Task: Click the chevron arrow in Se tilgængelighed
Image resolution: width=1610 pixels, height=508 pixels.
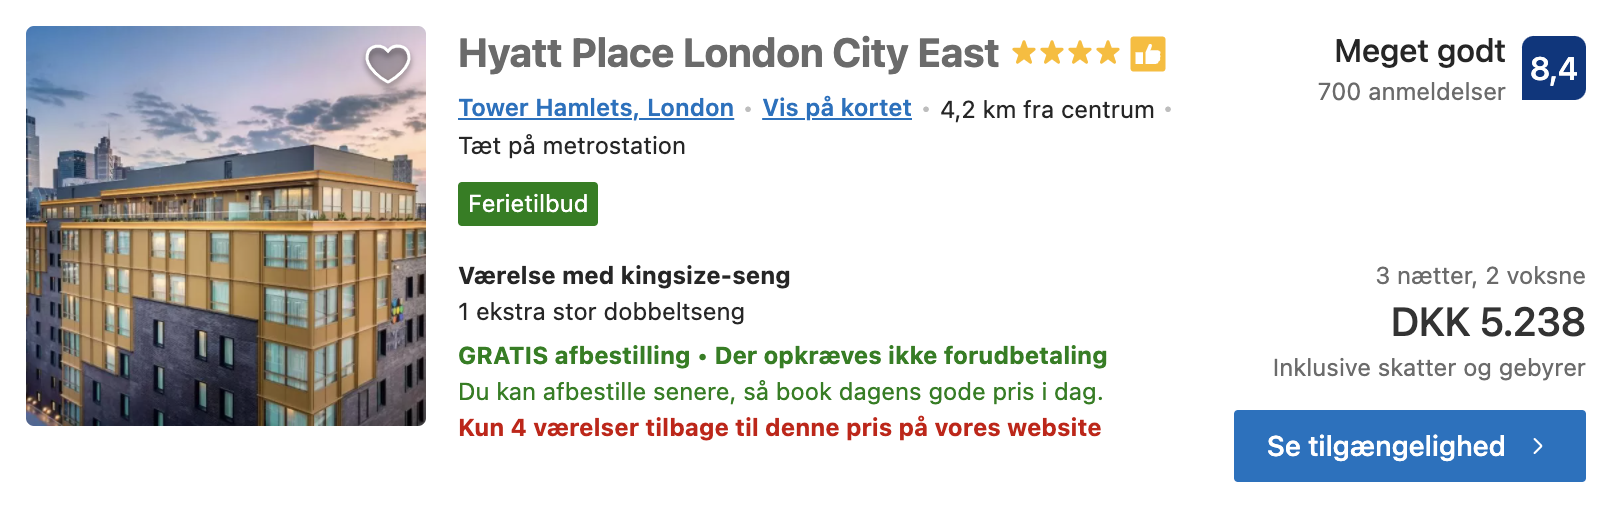Action: point(1539,446)
